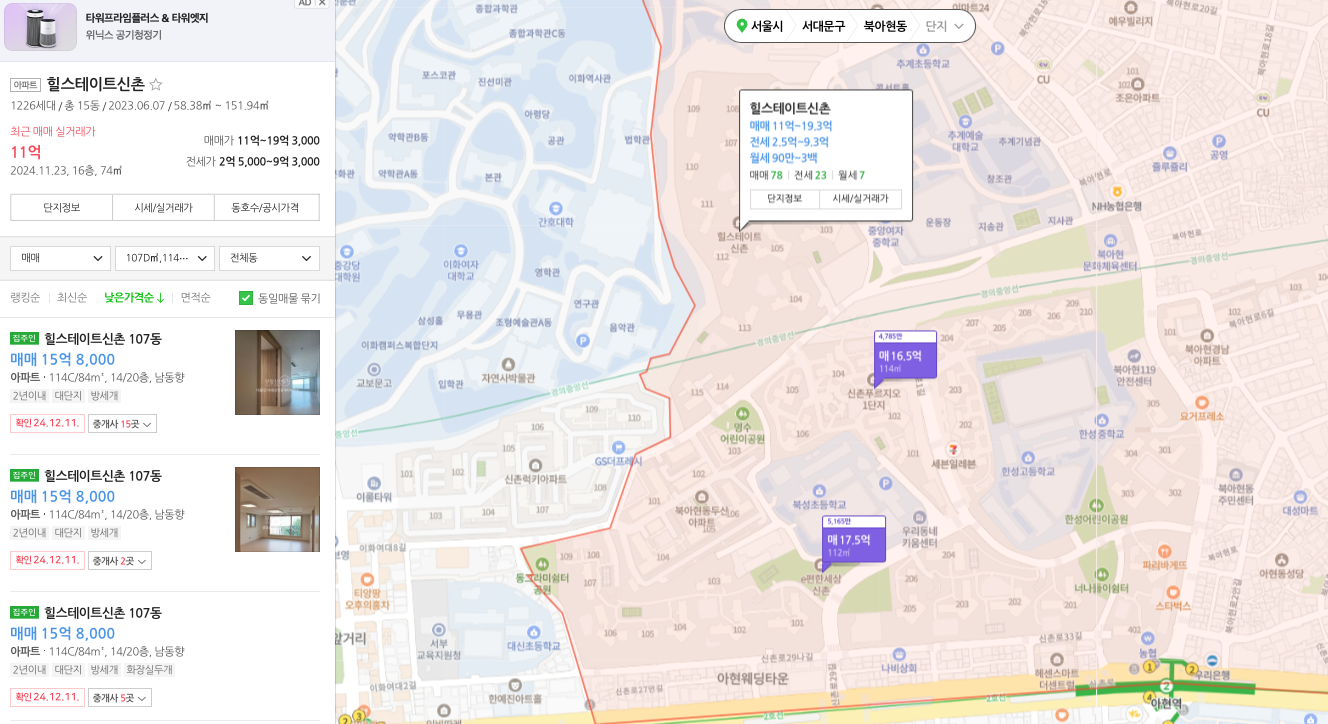The height and width of the screenshot is (724, 1328).
Task: Open the 단지정보 tab in sidebar
Action: click(x=61, y=207)
